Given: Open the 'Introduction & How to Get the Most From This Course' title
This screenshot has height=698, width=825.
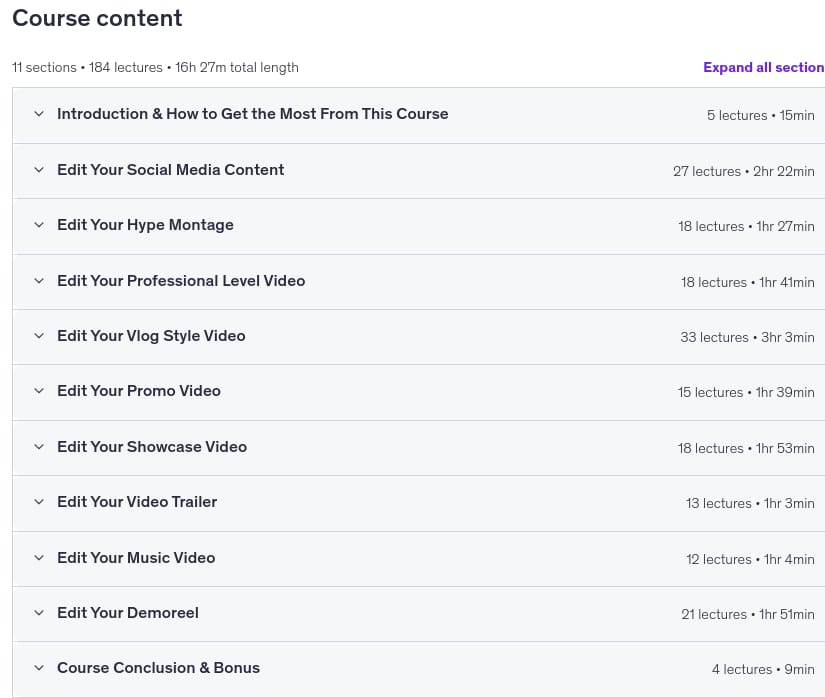Looking at the screenshot, I should (x=253, y=114).
